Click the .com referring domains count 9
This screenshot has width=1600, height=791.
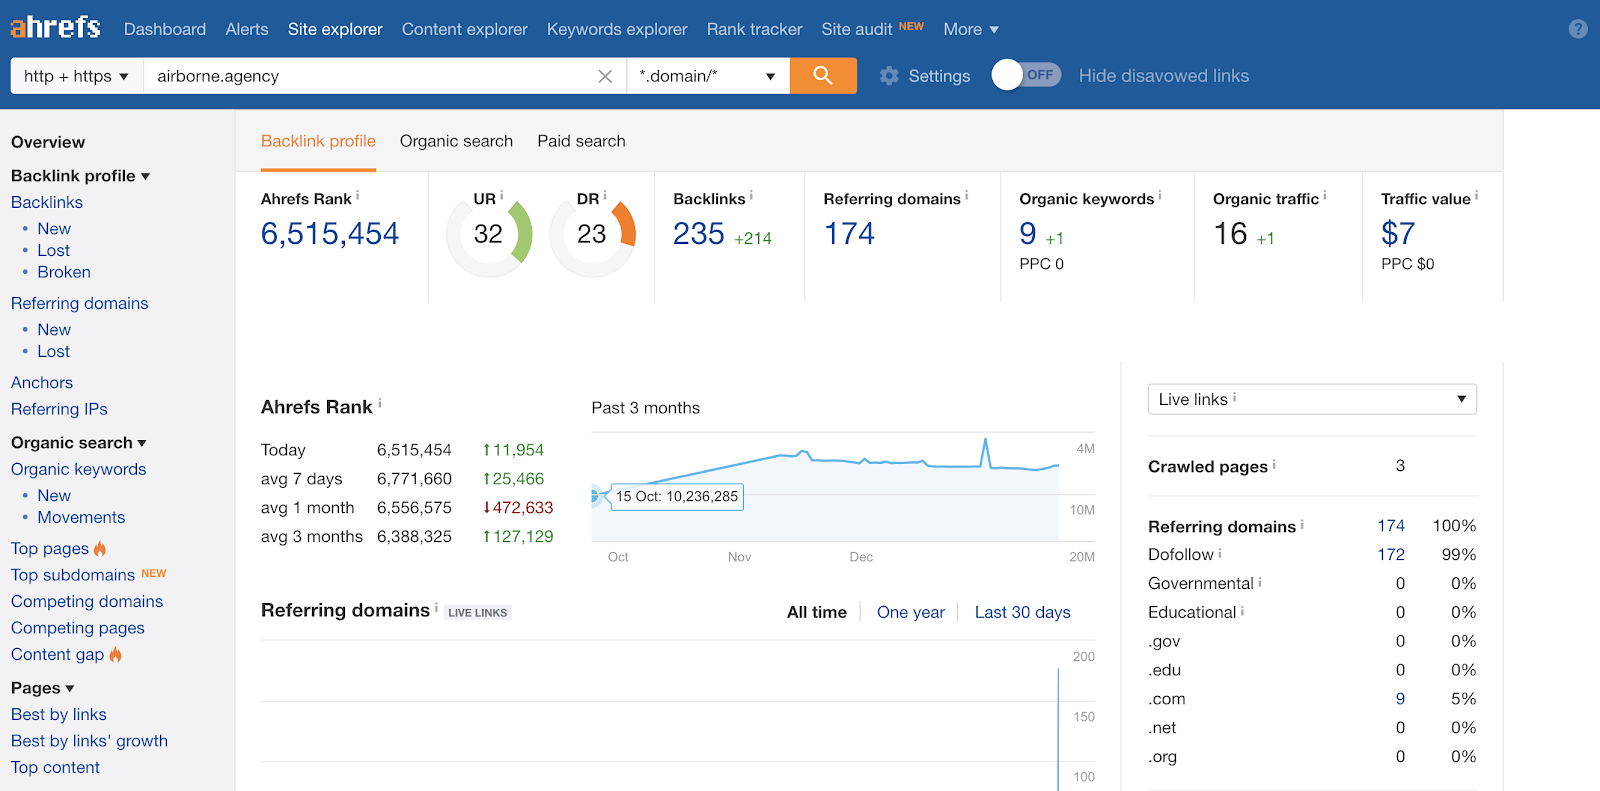click(1400, 699)
